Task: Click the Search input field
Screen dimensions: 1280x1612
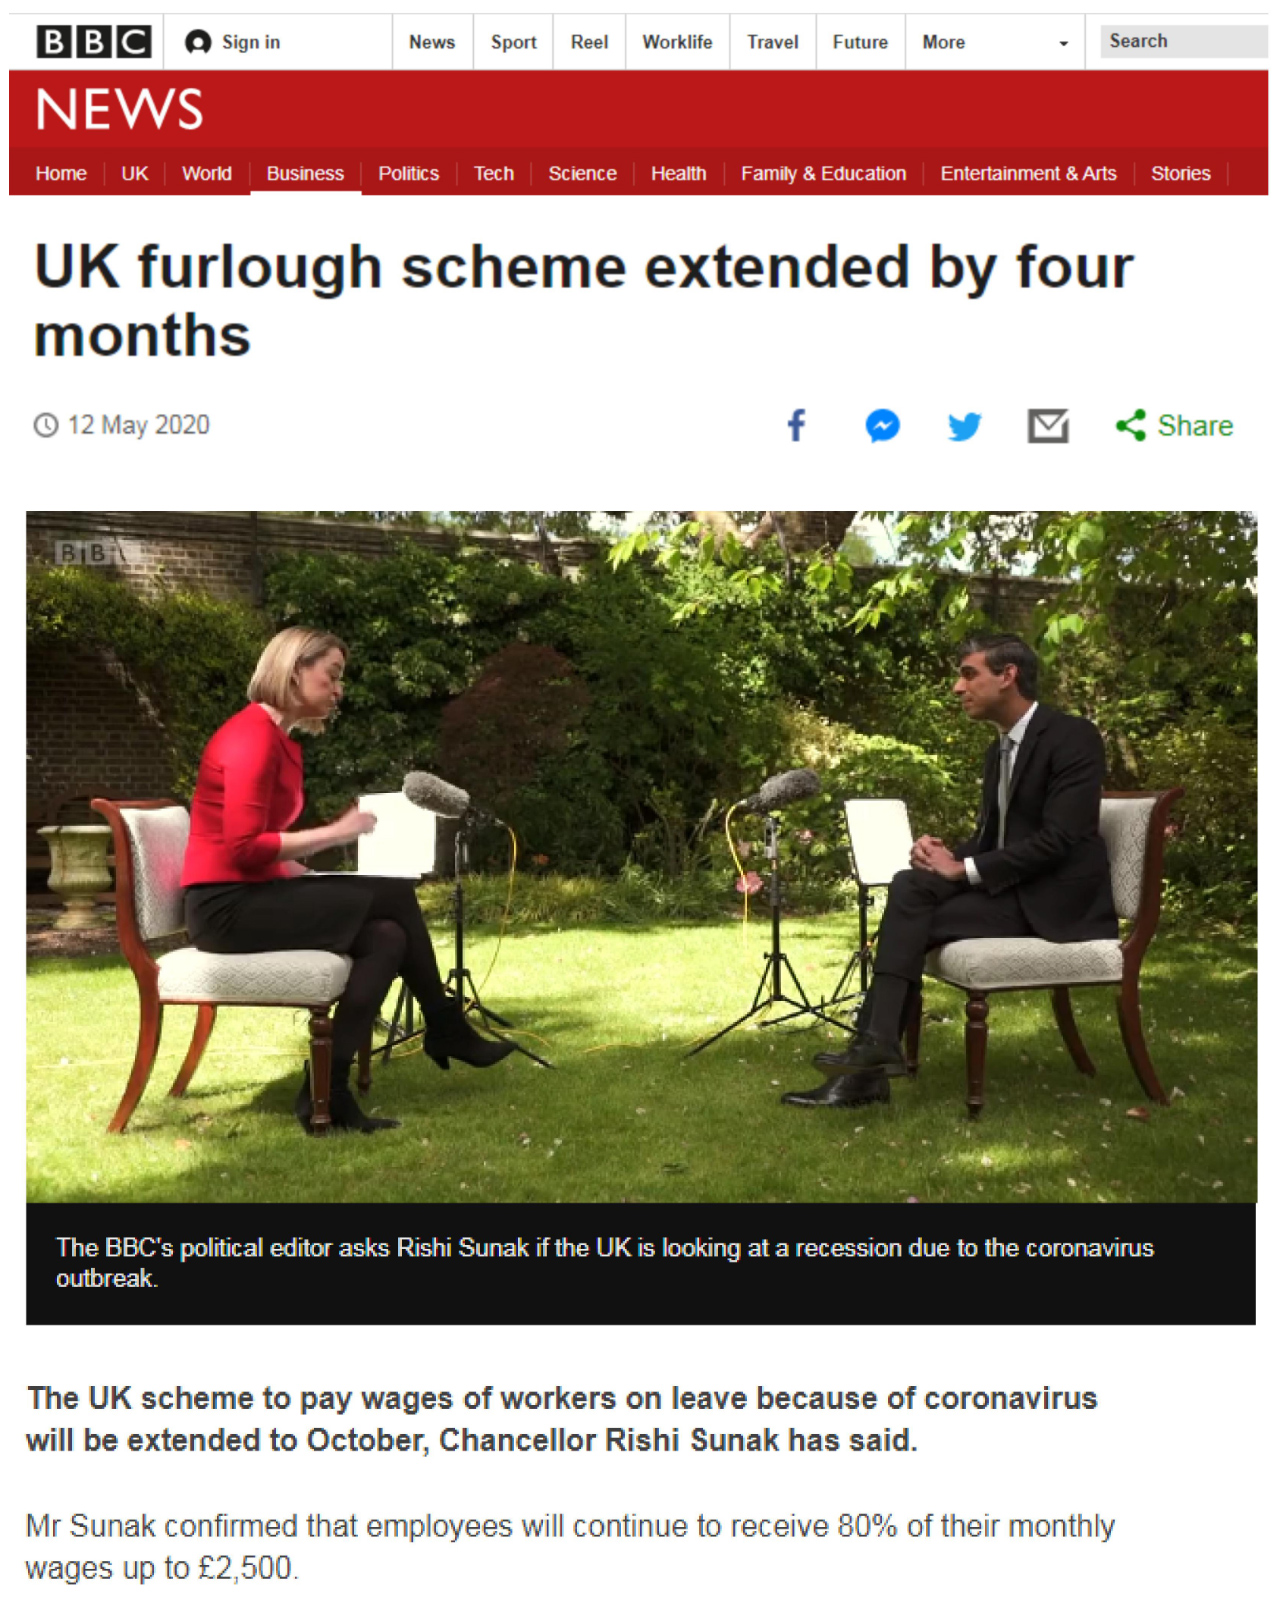Action: click(1184, 41)
